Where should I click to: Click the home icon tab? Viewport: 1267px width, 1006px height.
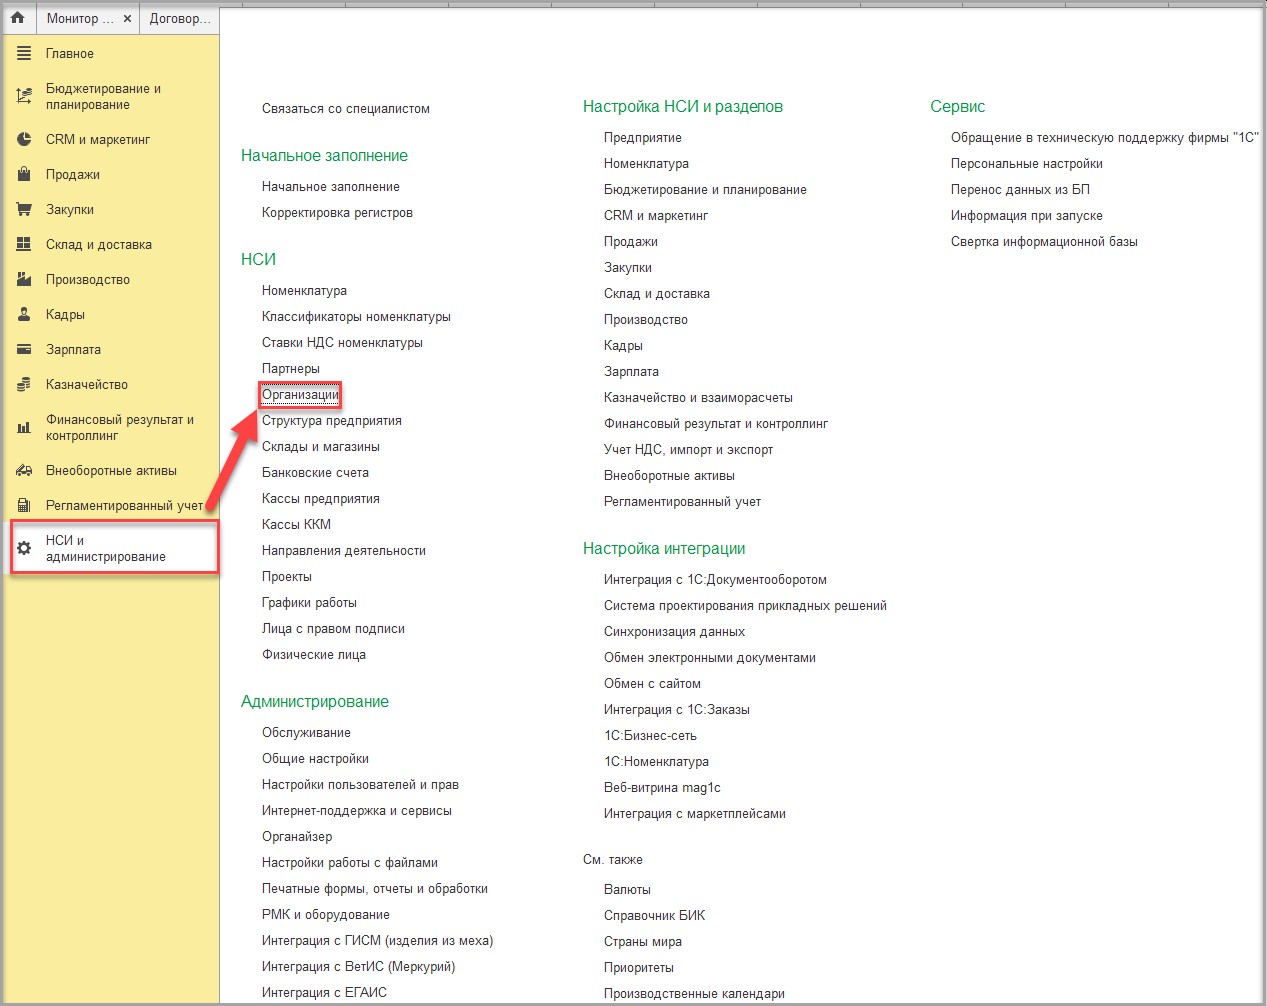[x=17, y=18]
